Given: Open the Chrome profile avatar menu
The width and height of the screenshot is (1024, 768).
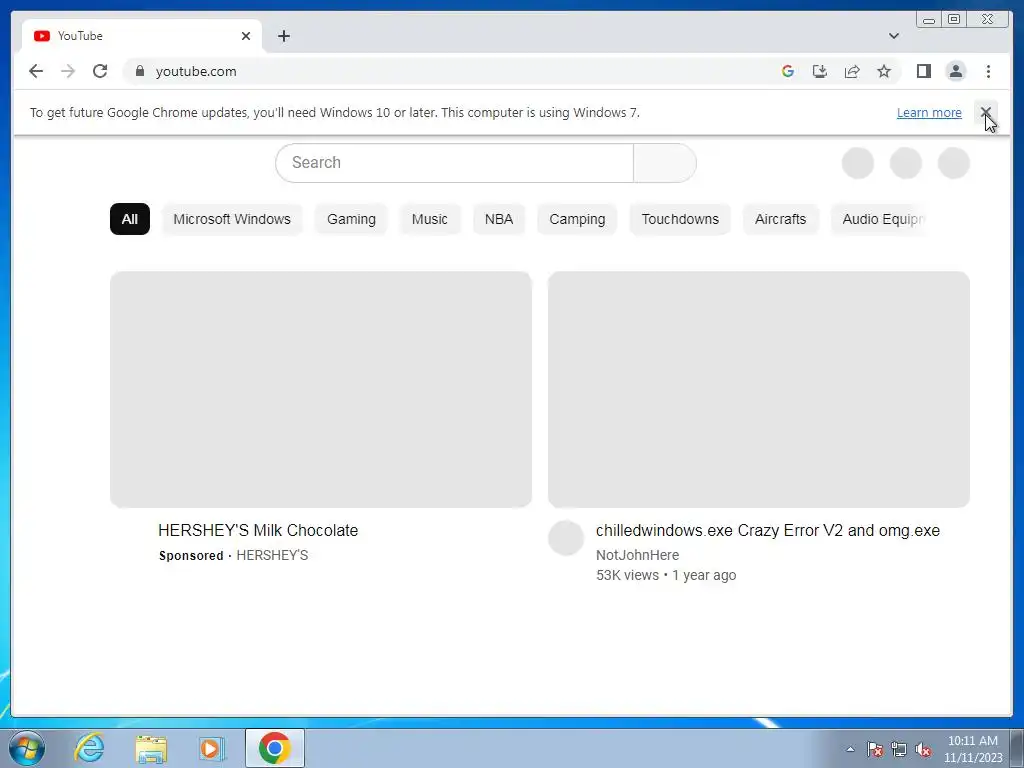Looking at the screenshot, I should (955, 71).
